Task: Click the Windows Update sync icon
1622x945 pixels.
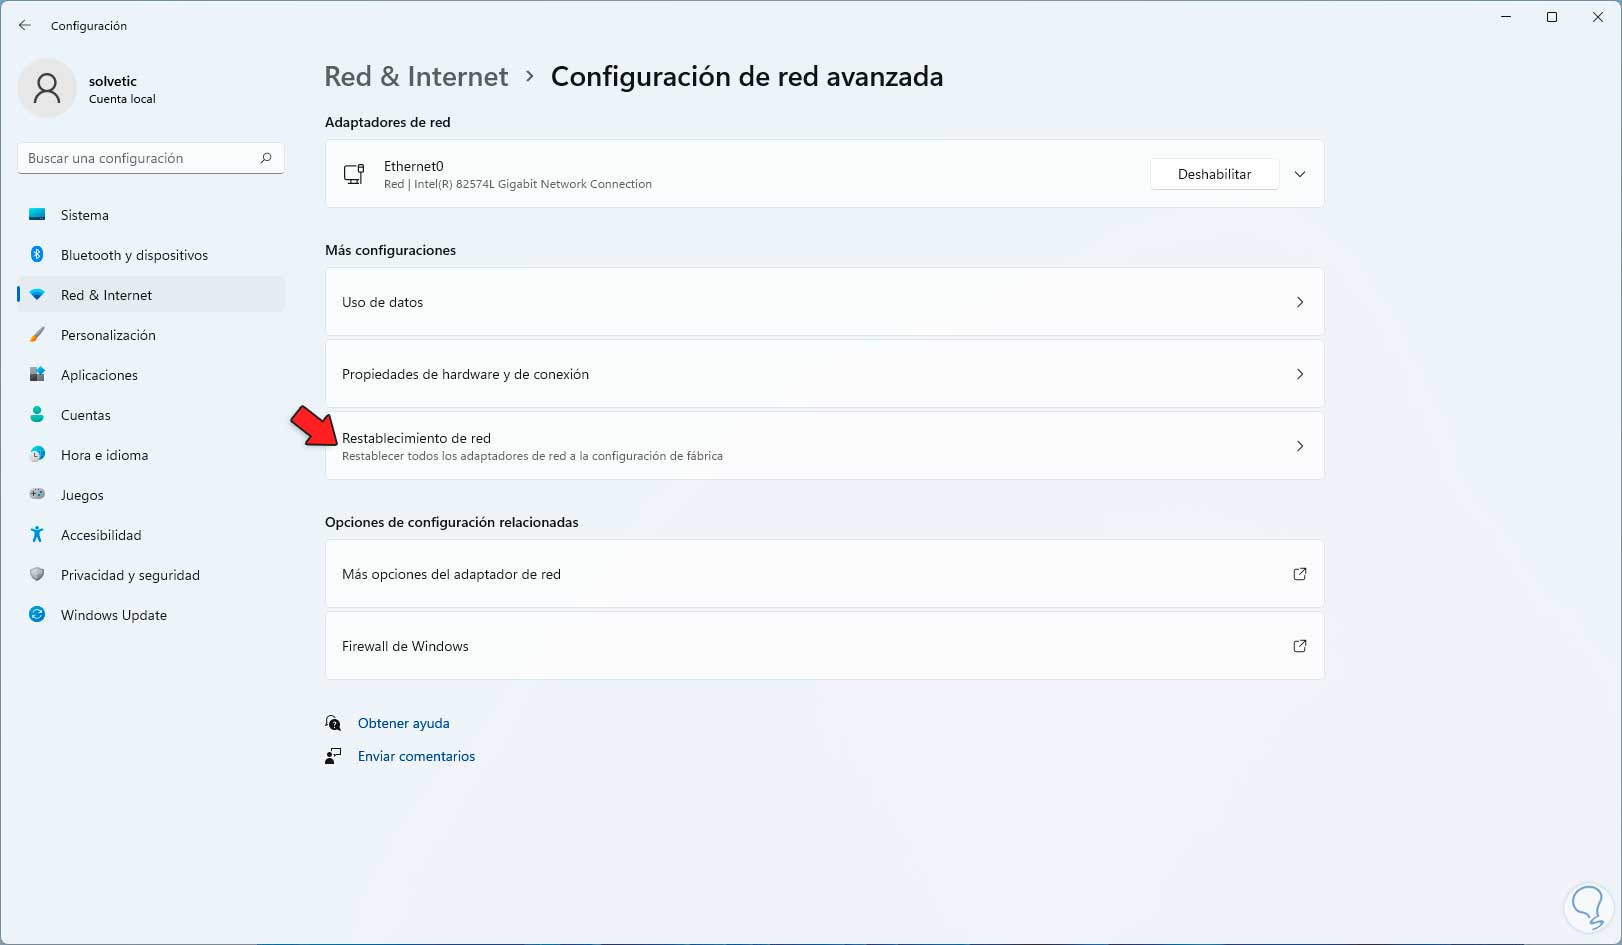Action: (x=37, y=615)
